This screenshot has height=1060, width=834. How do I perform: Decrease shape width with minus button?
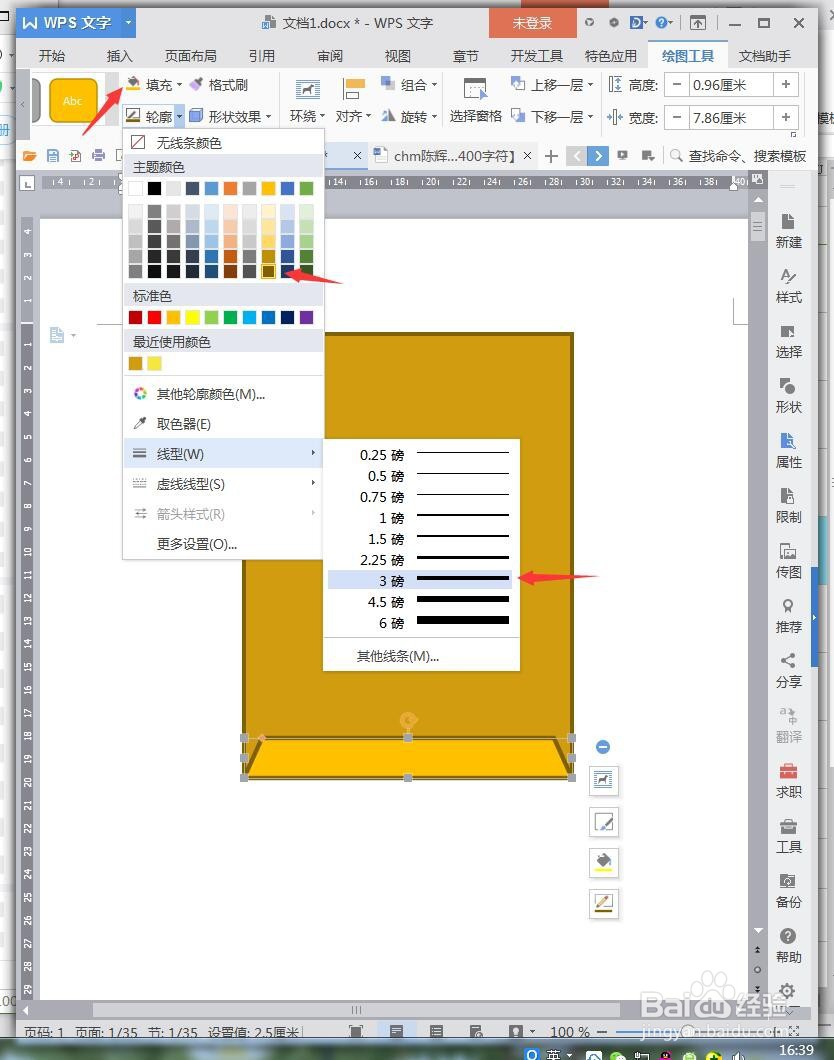tap(677, 118)
